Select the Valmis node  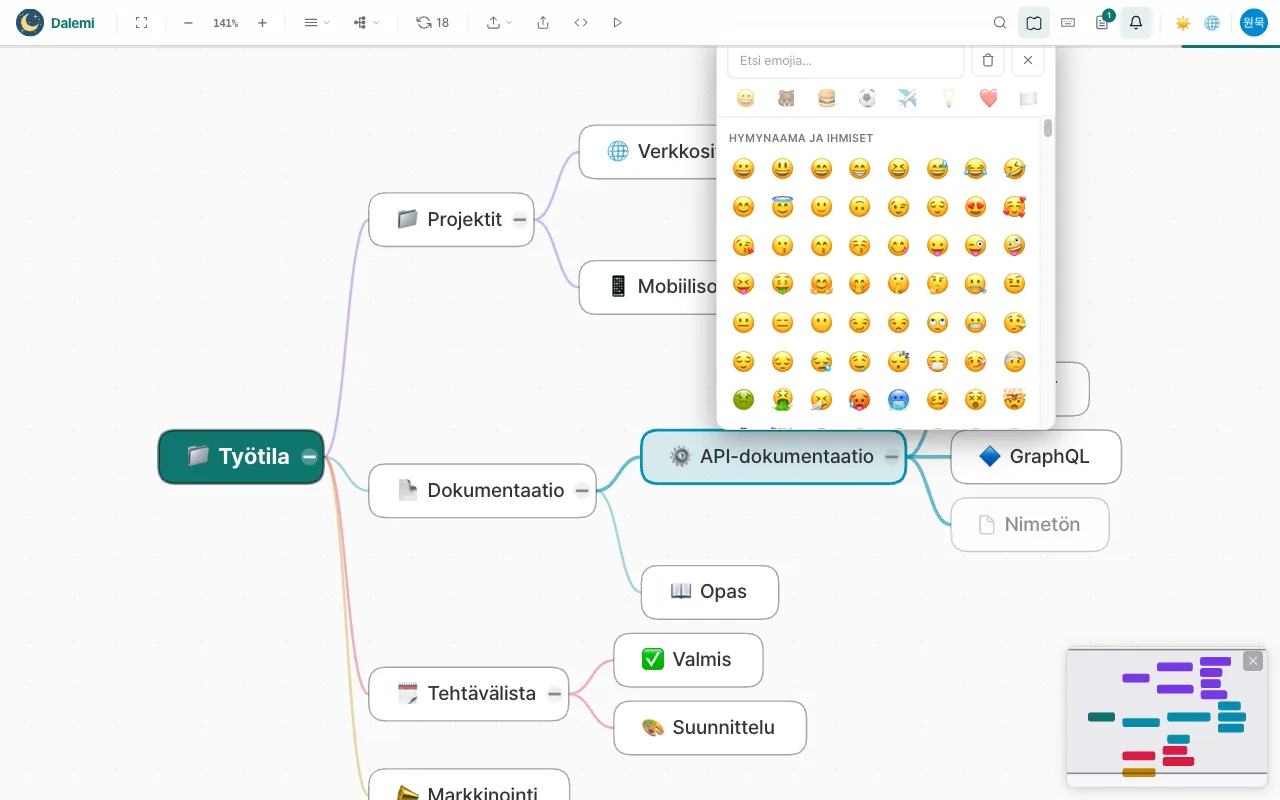688,660
